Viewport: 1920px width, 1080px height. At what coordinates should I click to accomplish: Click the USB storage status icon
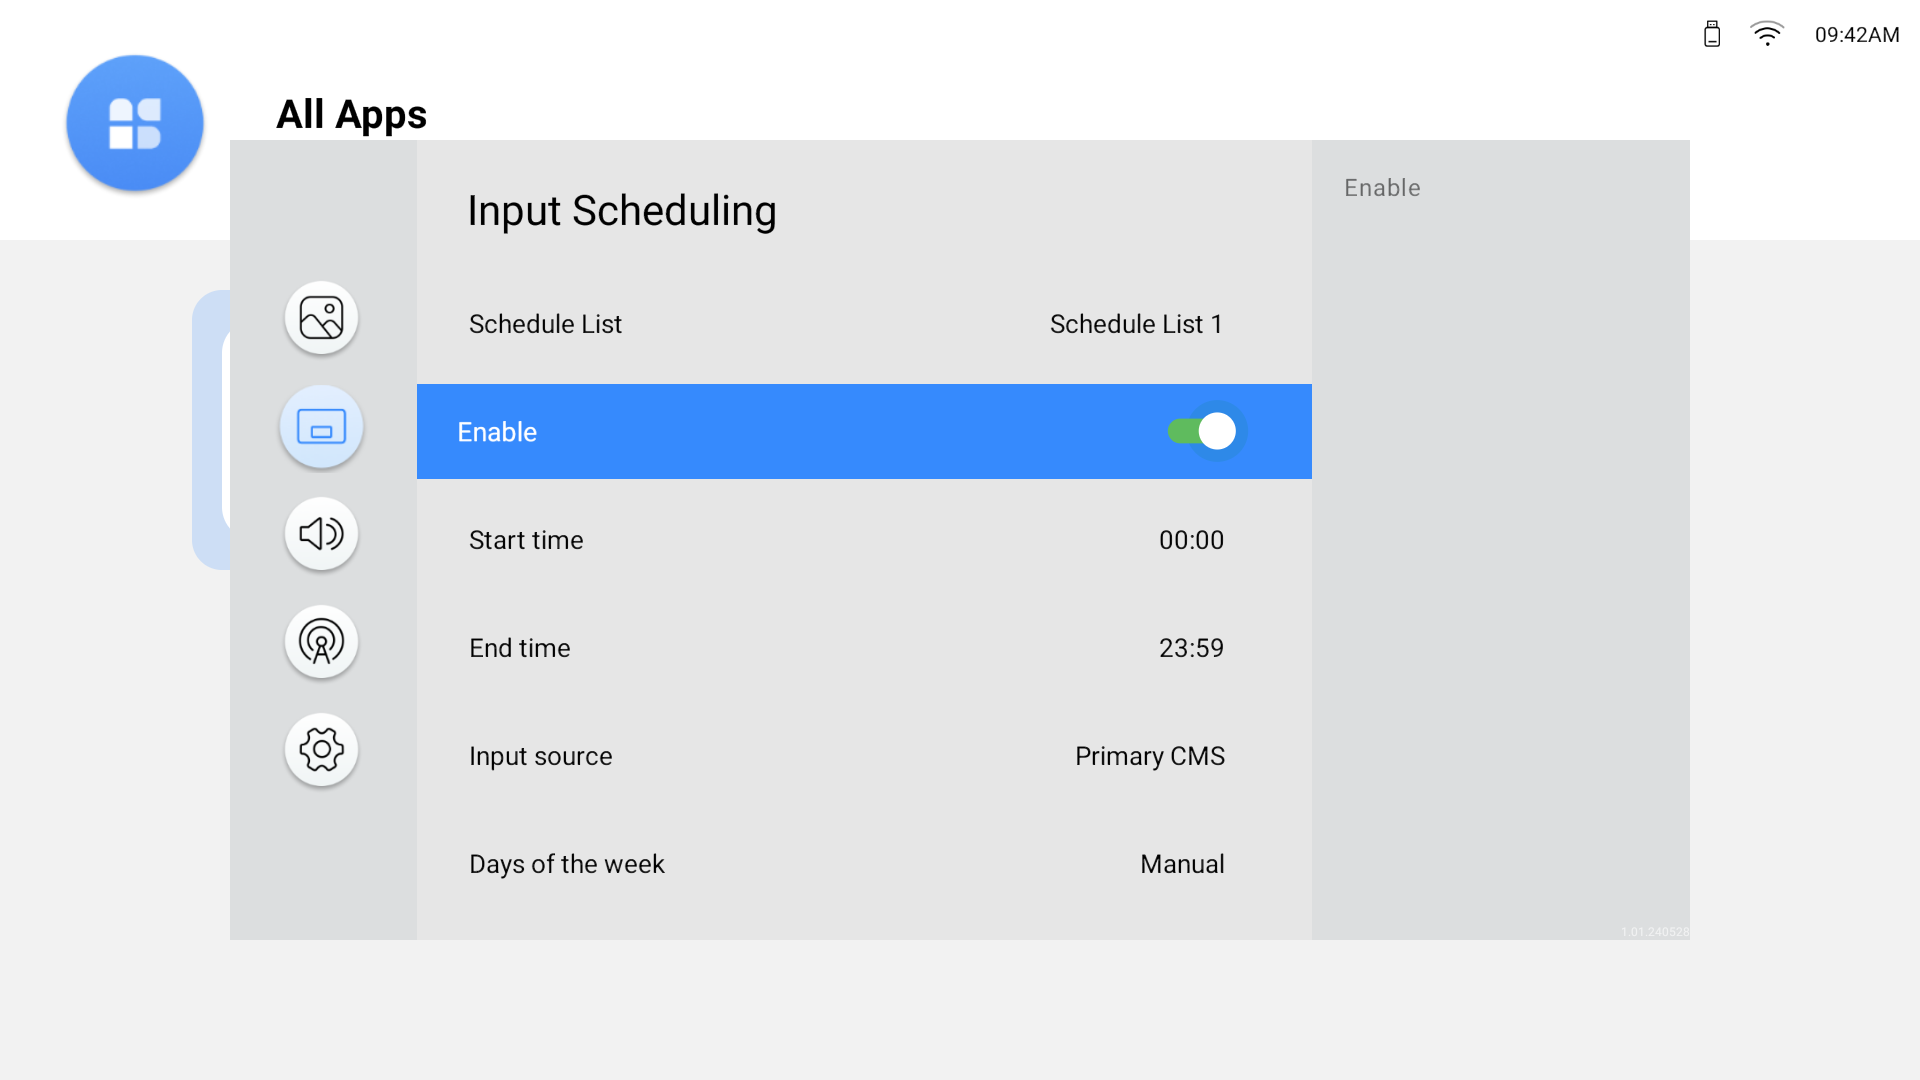click(1712, 34)
